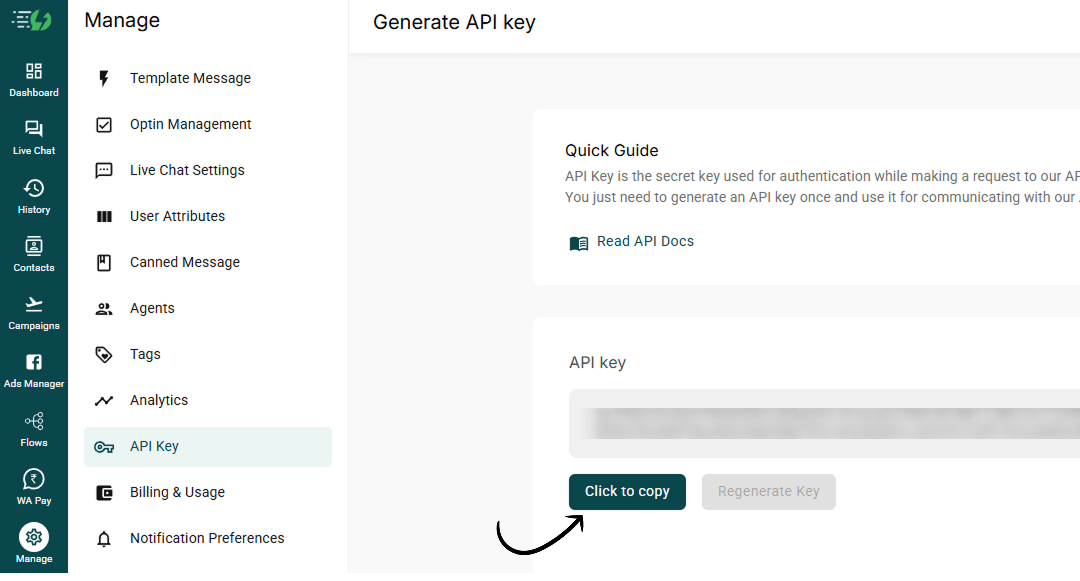Open WA Pay rupee icon
This screenshot has height=581, width=1080.
point(34,479)
